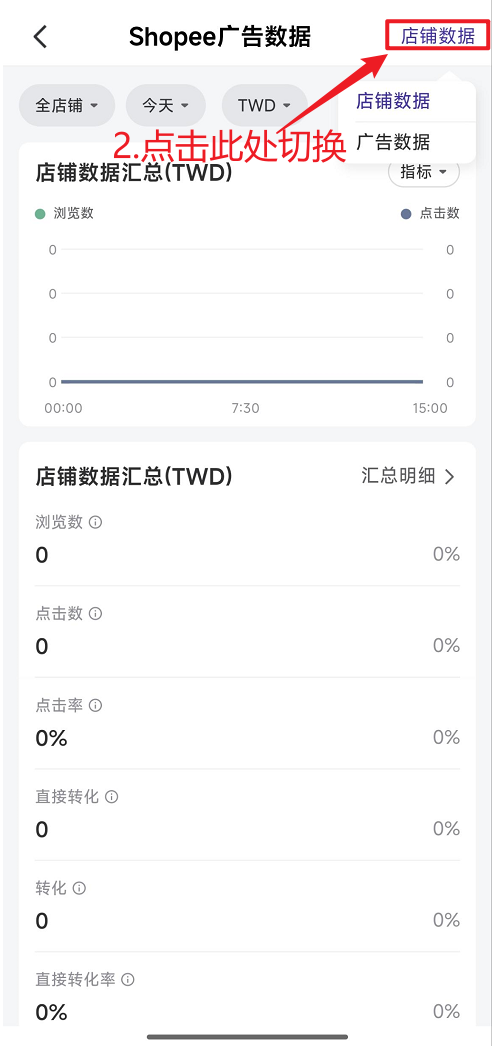Open the 汇总明细 detail link
Image resolution: width=493 pixels, height=1046 pixels.
pos(408,476)
